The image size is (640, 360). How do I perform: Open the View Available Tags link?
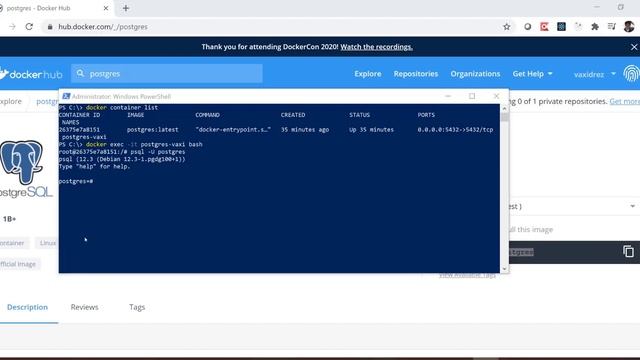pyautogui.click(x=467, y=276)
